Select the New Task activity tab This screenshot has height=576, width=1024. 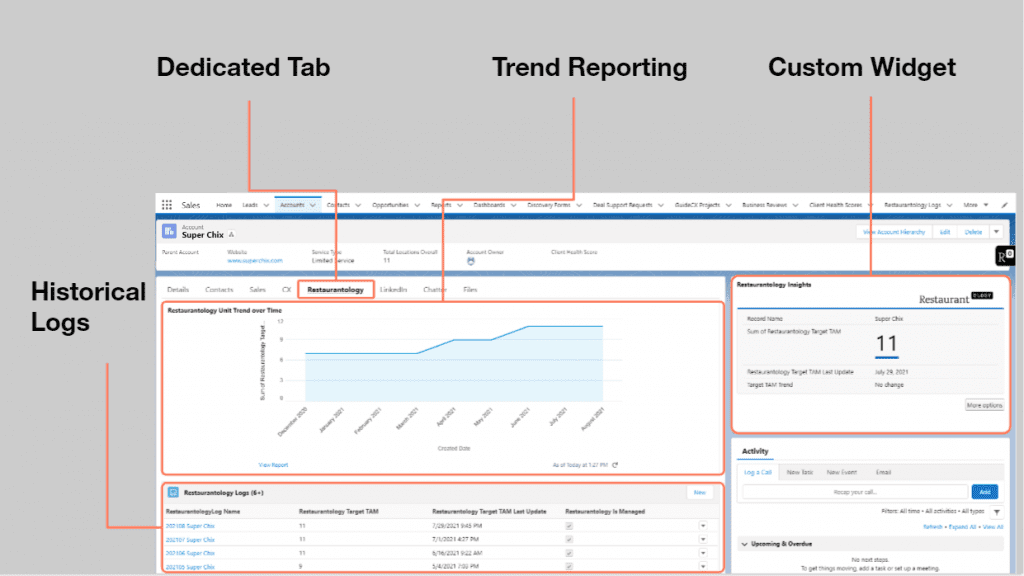pos(799,472)
